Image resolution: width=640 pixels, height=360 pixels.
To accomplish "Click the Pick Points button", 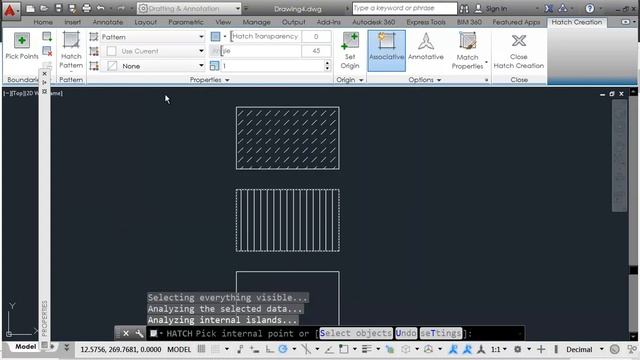I will click(x=22, y=47).
